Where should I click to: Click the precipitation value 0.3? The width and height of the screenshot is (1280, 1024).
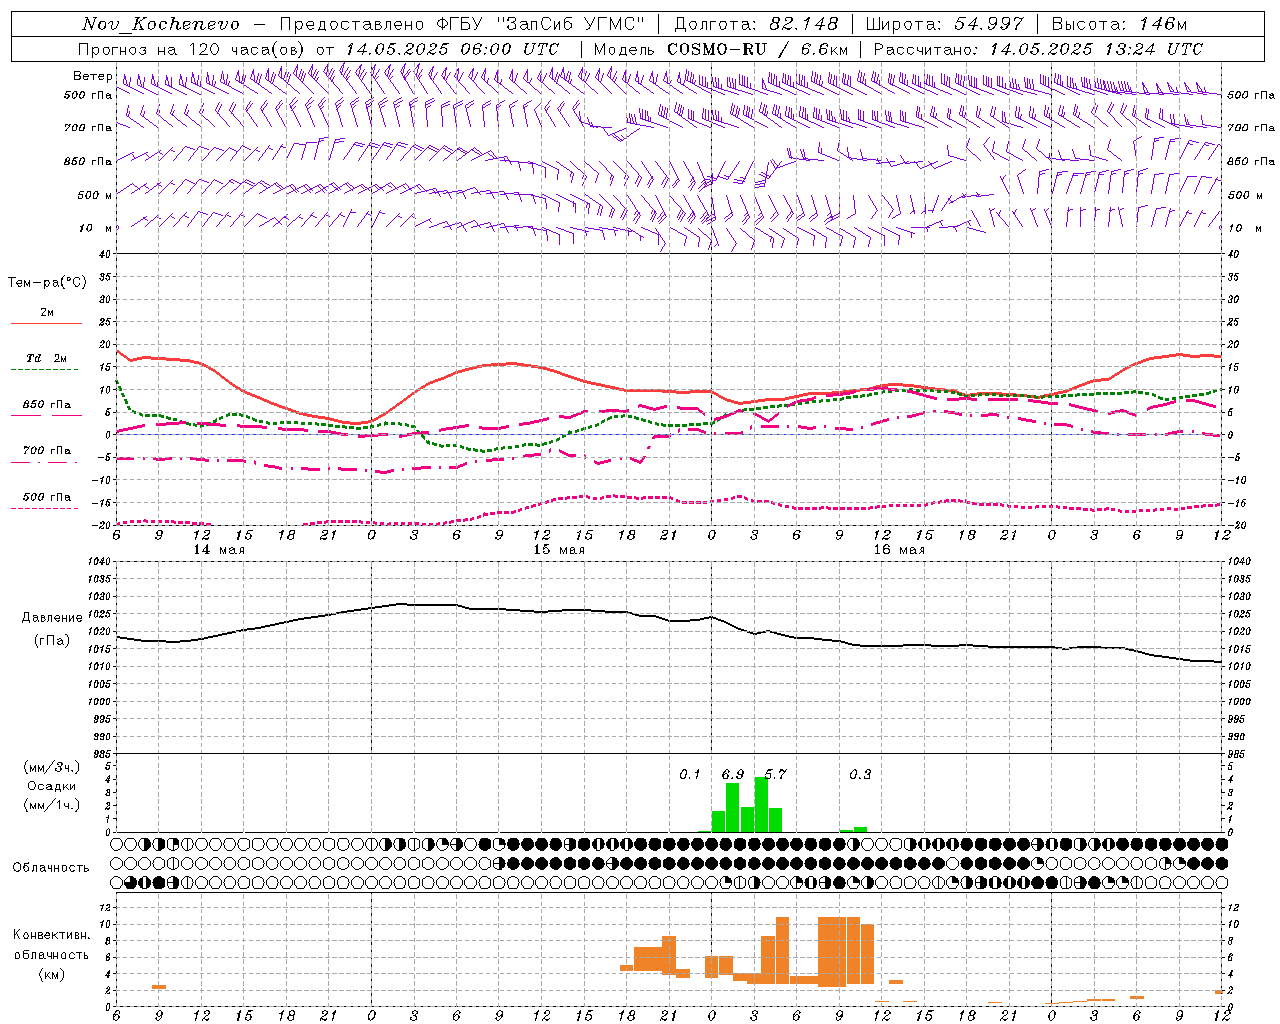860,774
